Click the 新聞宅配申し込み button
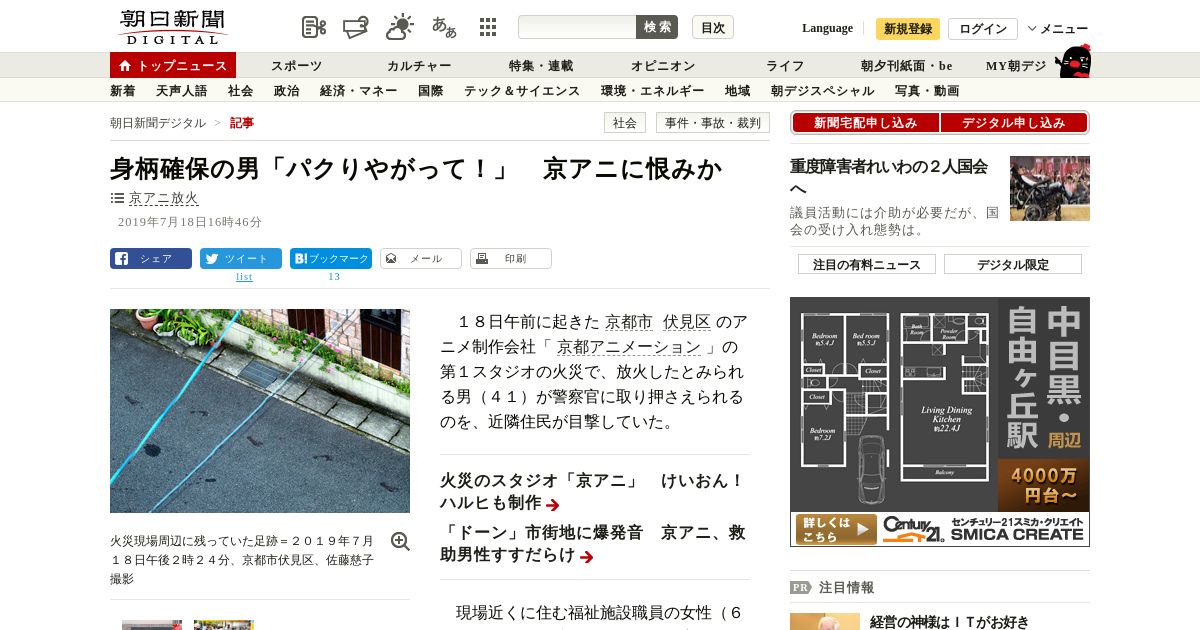1200x630 pixels. (866, 123)
